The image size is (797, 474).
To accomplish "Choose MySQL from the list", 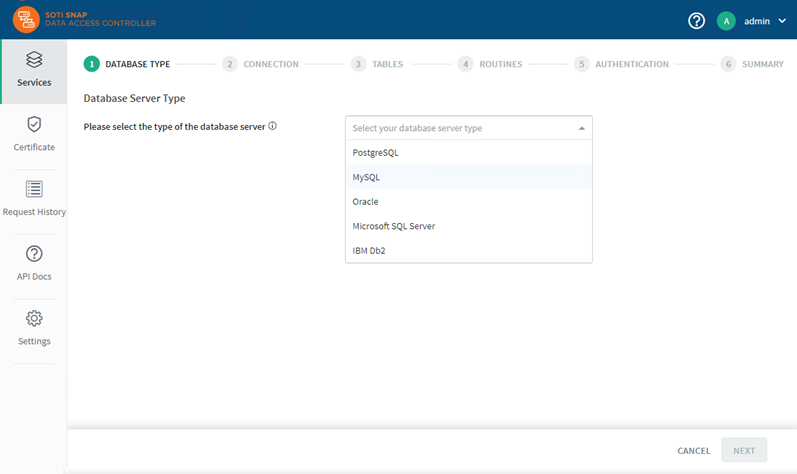I will click(468, 177).
